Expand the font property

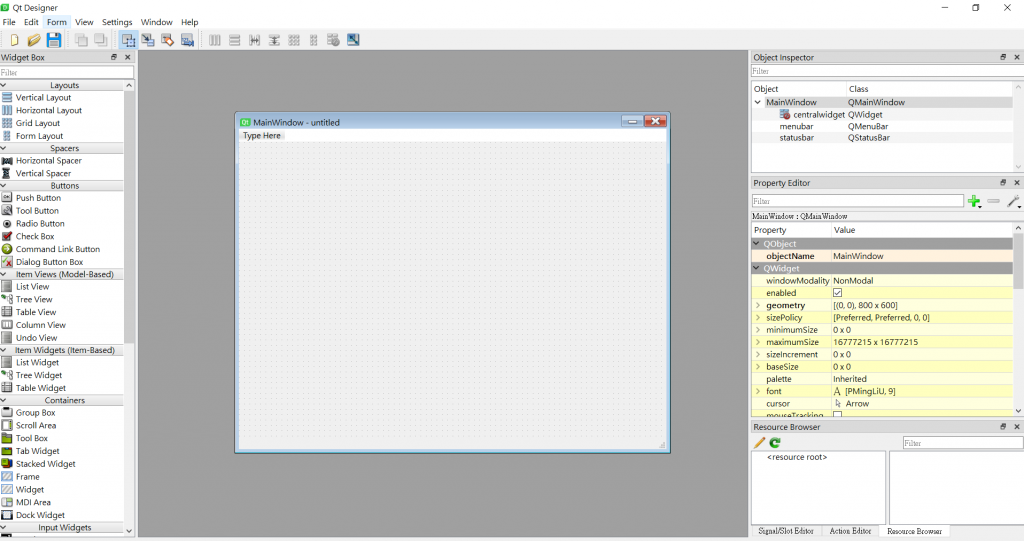[758, 391]
